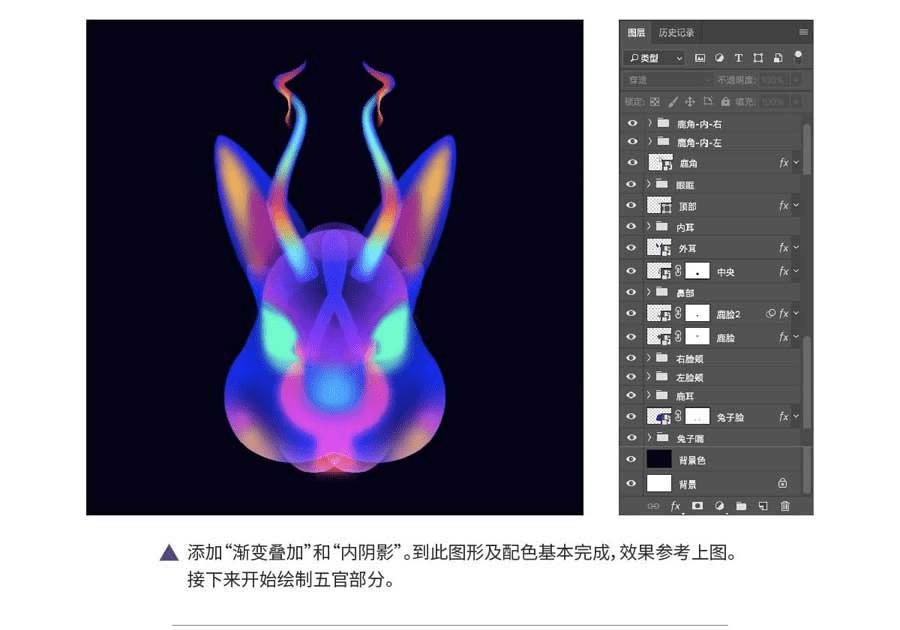Viewport: 900px width, 630px height.
Task: Select the 眼眶 group row
Action: click(x=712, y=185)
